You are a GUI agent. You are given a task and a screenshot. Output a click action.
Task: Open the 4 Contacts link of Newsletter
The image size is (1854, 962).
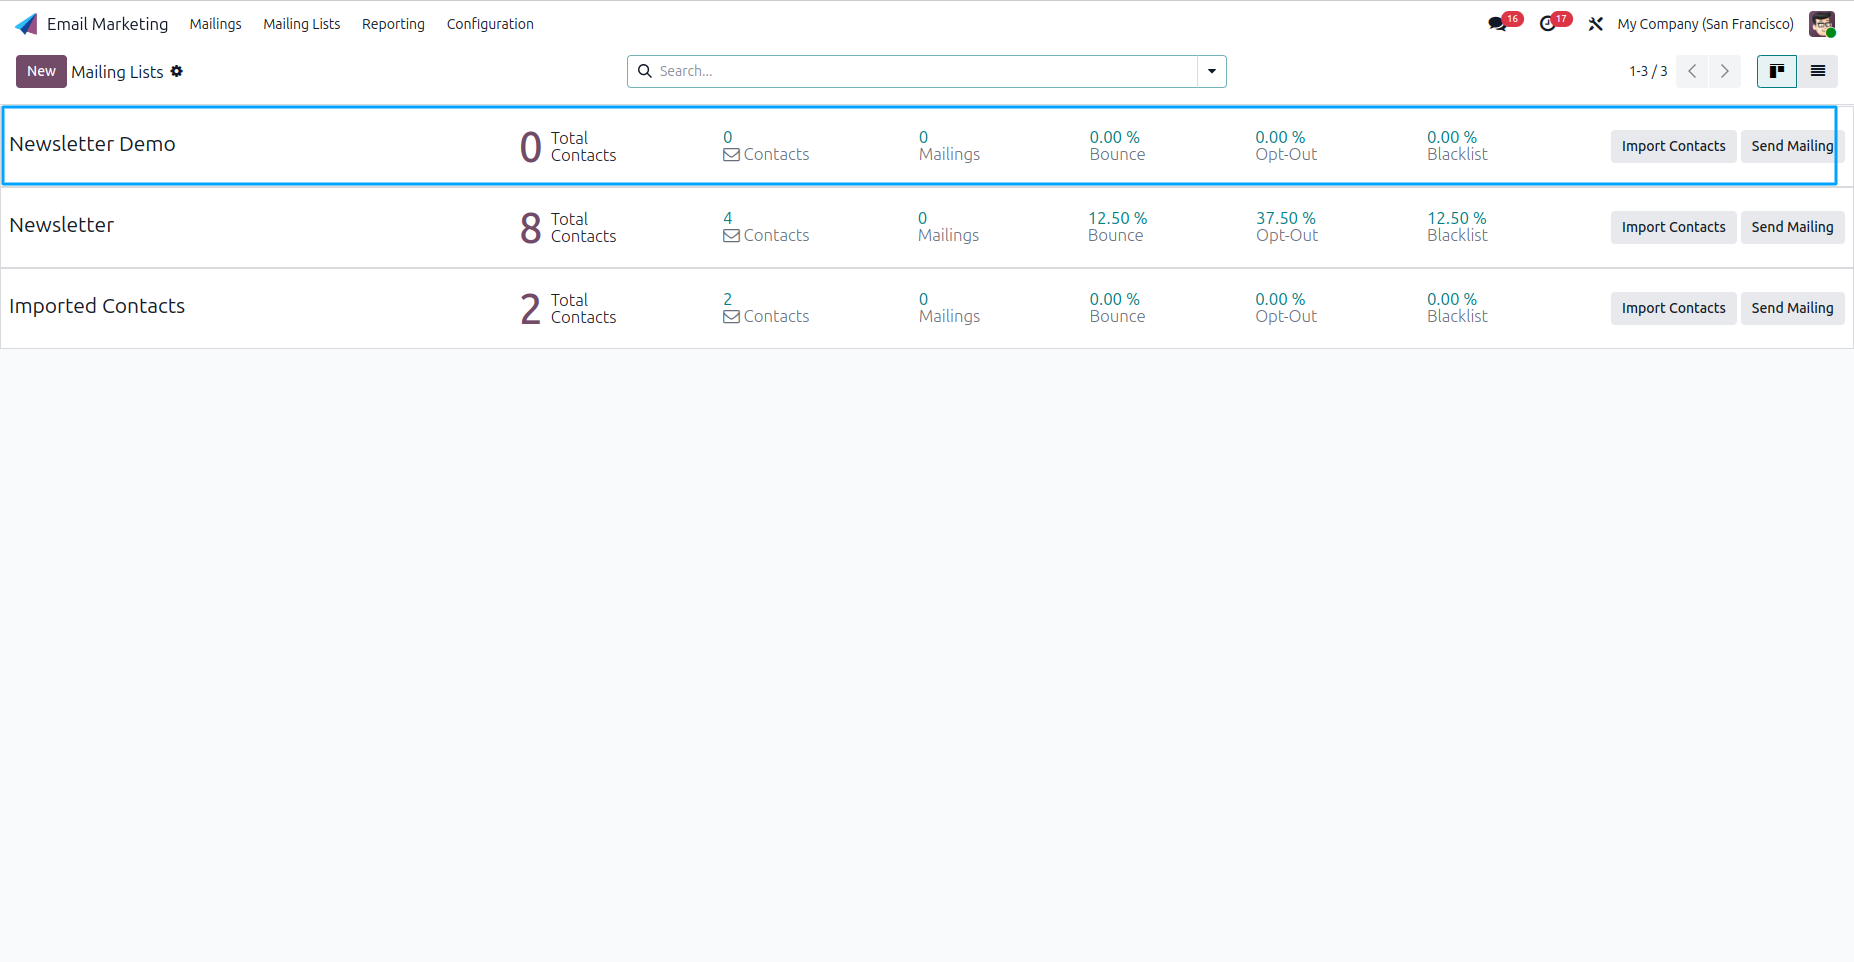click(x=766, y=227)
